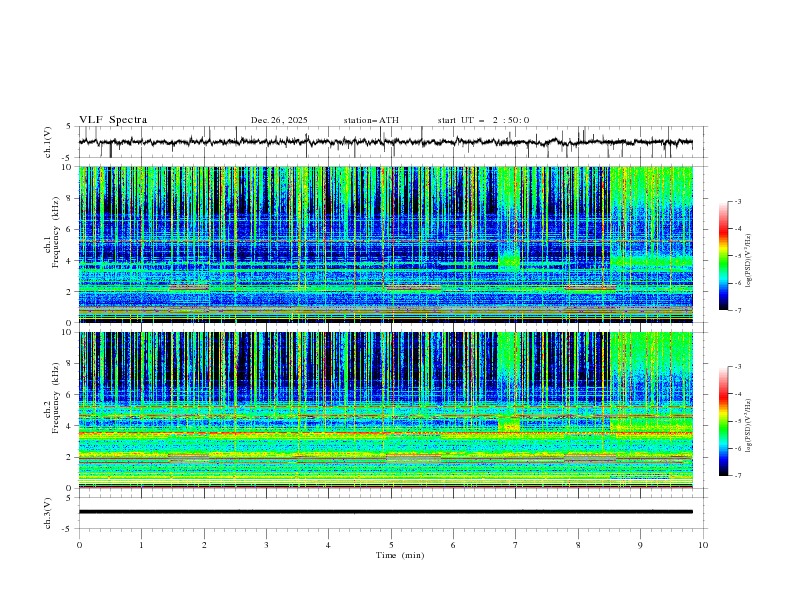This screenshot has height=612, width=792.
Task: Click the ch.2 spectrogram color bar
Action: [723, 421]
